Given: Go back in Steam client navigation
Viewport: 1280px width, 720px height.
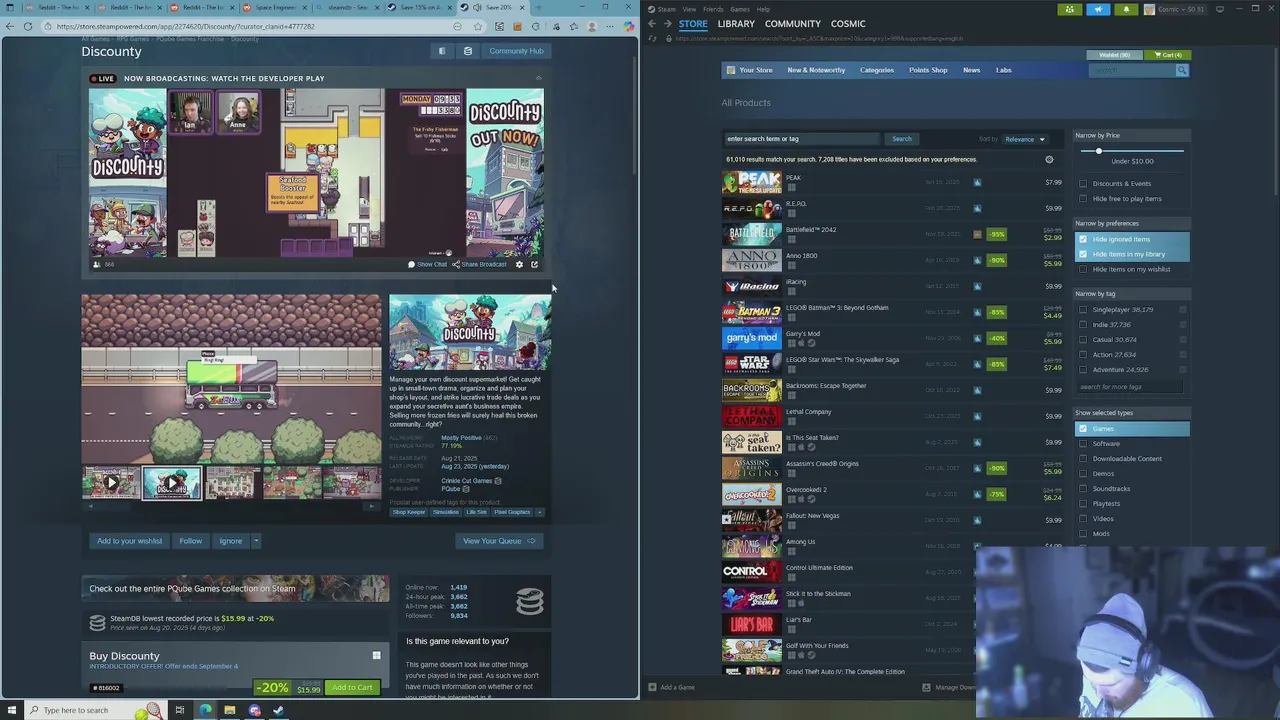Looking at the screenshot, I should (651, 23).
